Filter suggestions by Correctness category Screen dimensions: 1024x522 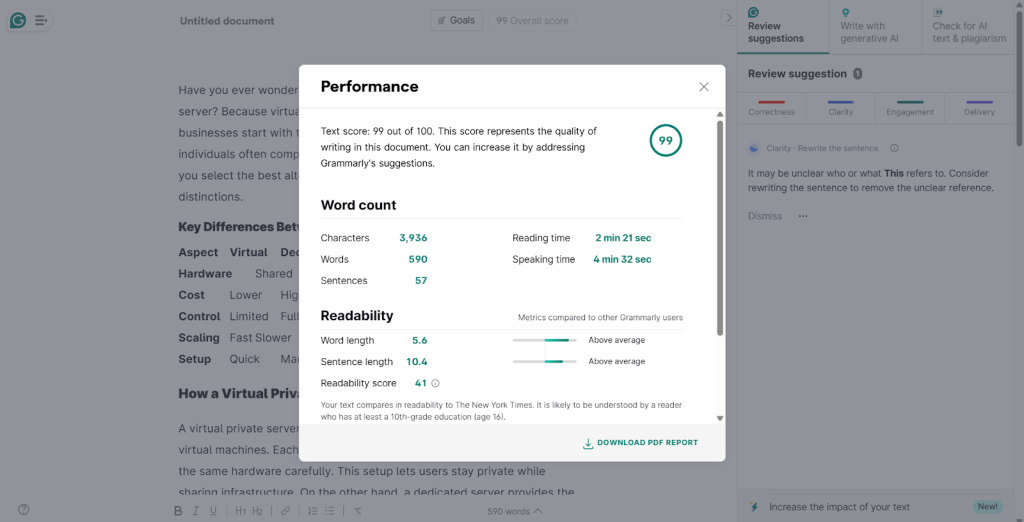[x=771, y=107]
